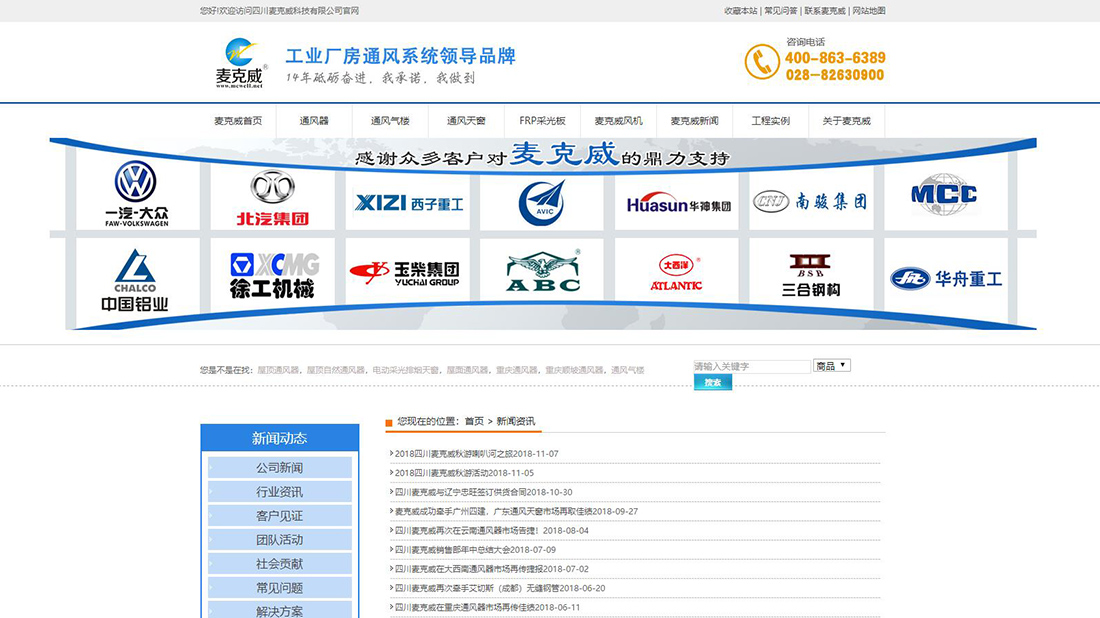The image size is (1100, 618).
Task: Click the 玉柴集团 Yuchai logo tile
Action: (x=408, y=271)
